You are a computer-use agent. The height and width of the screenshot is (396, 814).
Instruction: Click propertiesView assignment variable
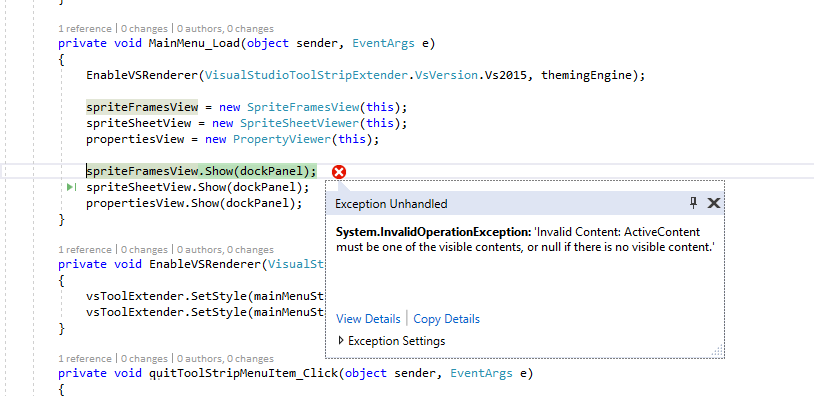click(135, 140)
